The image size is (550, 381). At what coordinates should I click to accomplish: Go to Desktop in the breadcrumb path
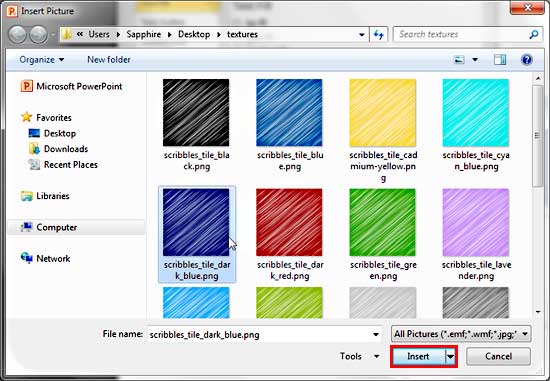tap(194, 34)
